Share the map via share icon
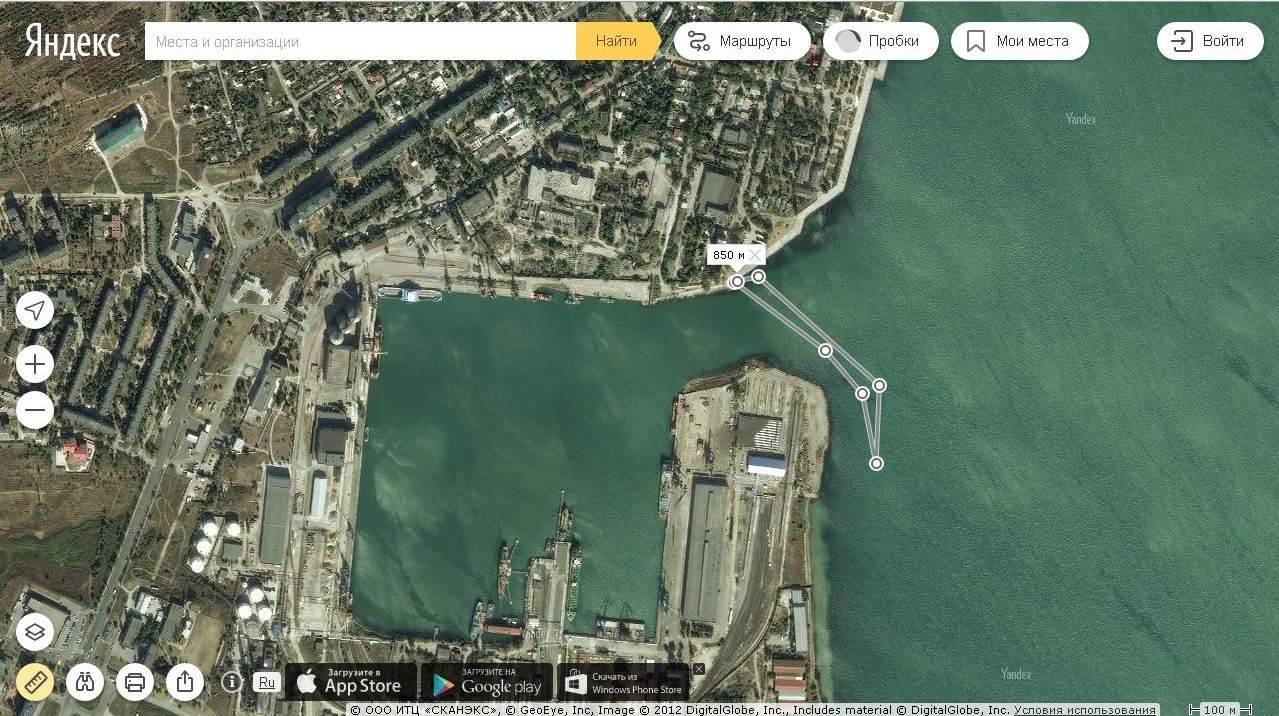1279x716 pixels. (x=185, y=682)
